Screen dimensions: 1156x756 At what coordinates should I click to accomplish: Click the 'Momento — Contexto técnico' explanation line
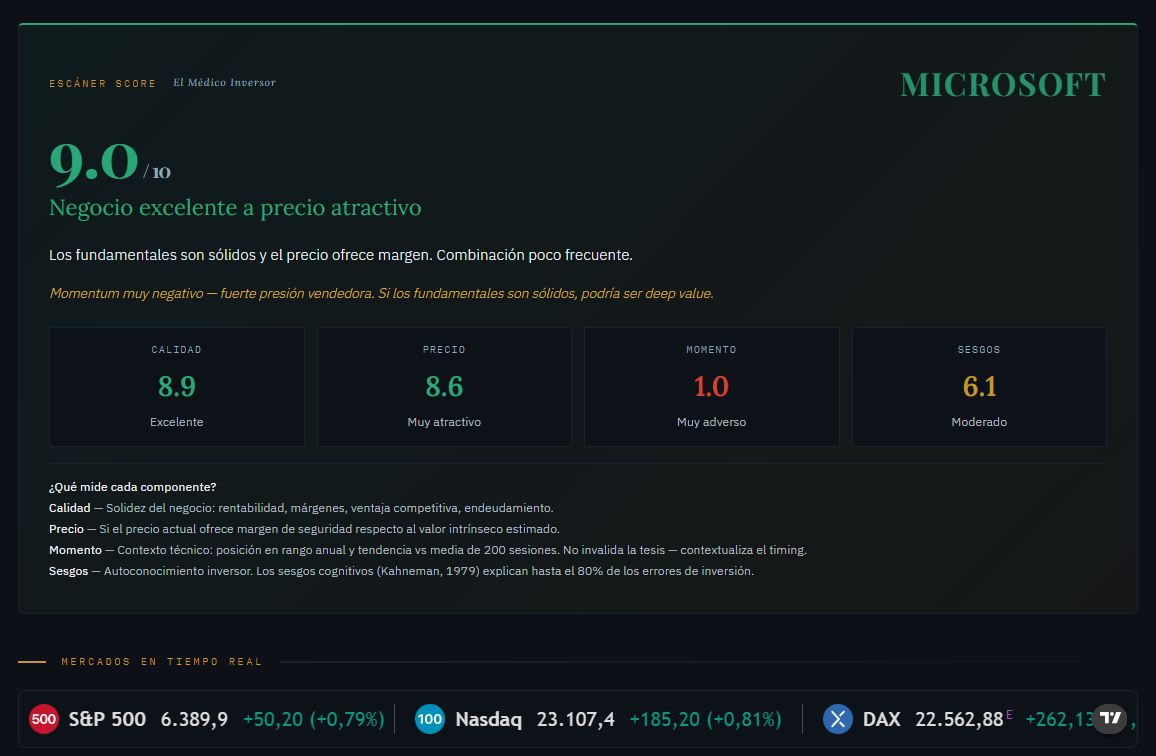tap(428, 550)
